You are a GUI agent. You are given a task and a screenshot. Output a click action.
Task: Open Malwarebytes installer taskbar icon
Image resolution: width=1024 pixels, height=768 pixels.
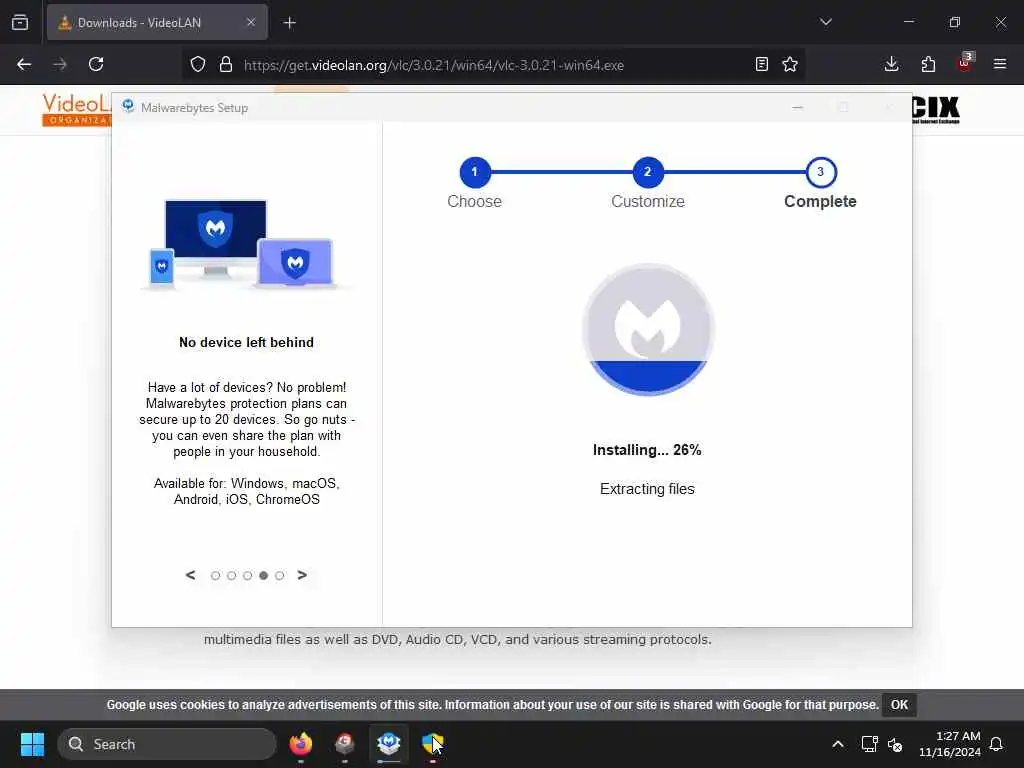pos(389,744)
